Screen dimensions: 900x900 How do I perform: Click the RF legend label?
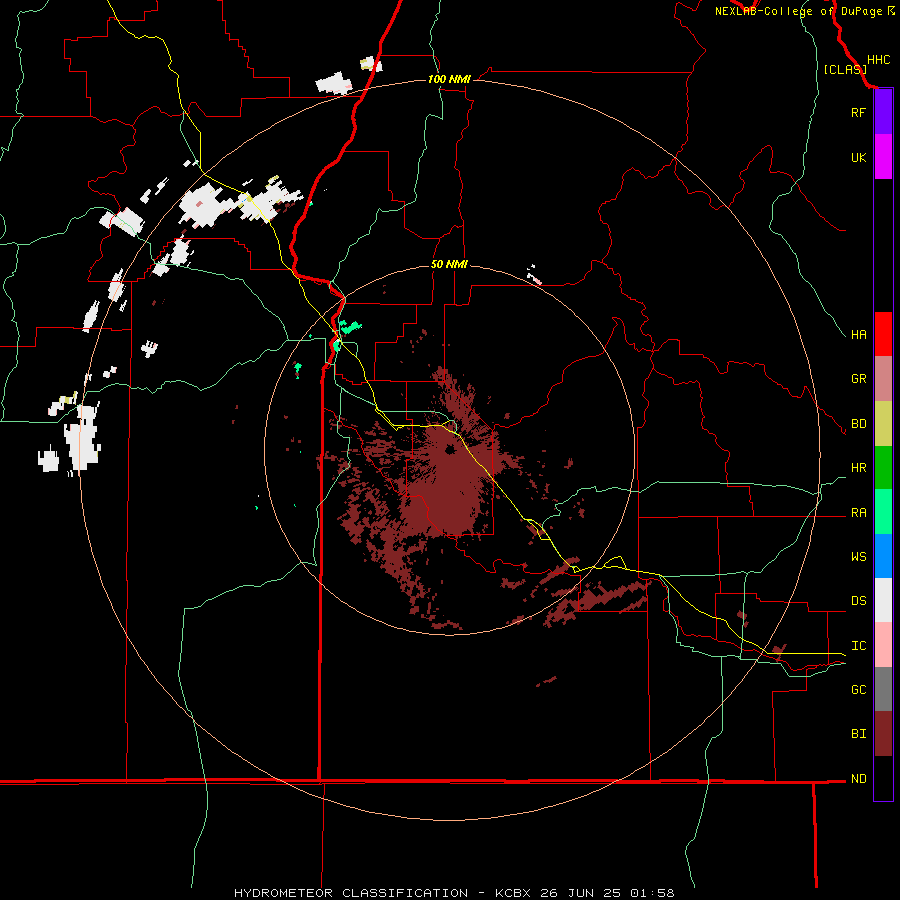pos(858,112)
